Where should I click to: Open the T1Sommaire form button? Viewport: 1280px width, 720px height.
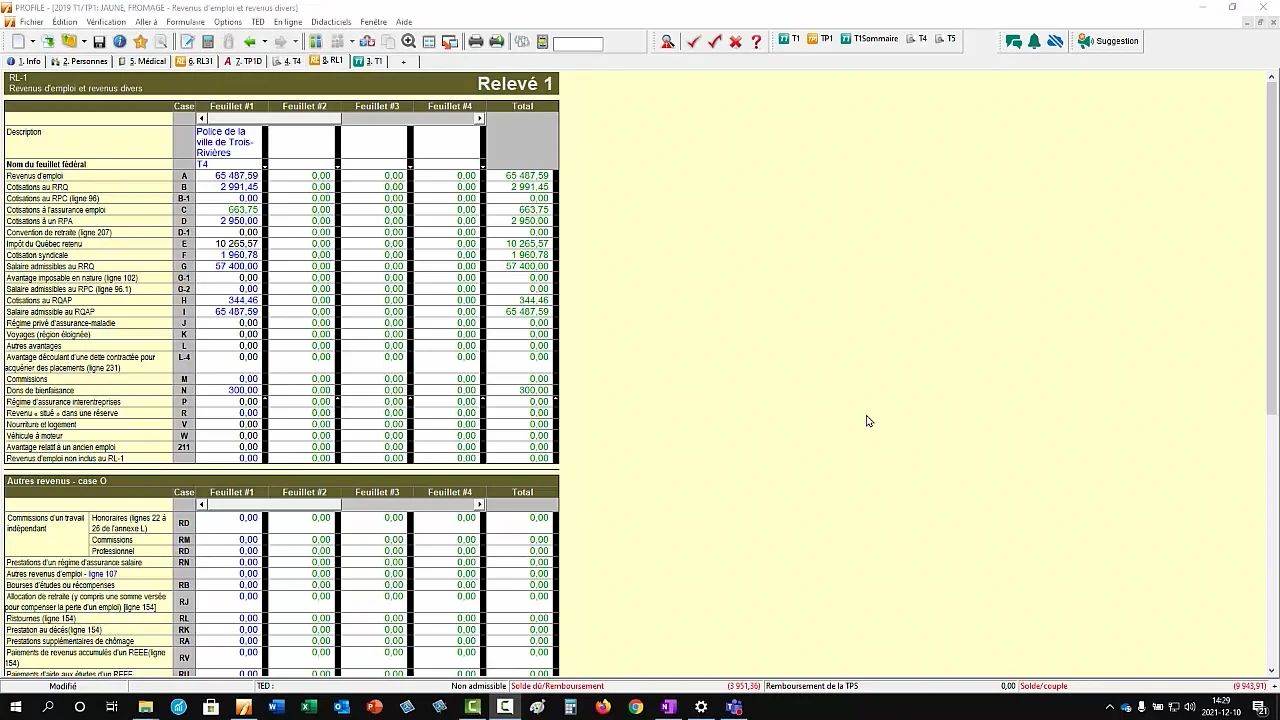coord(869,39)
